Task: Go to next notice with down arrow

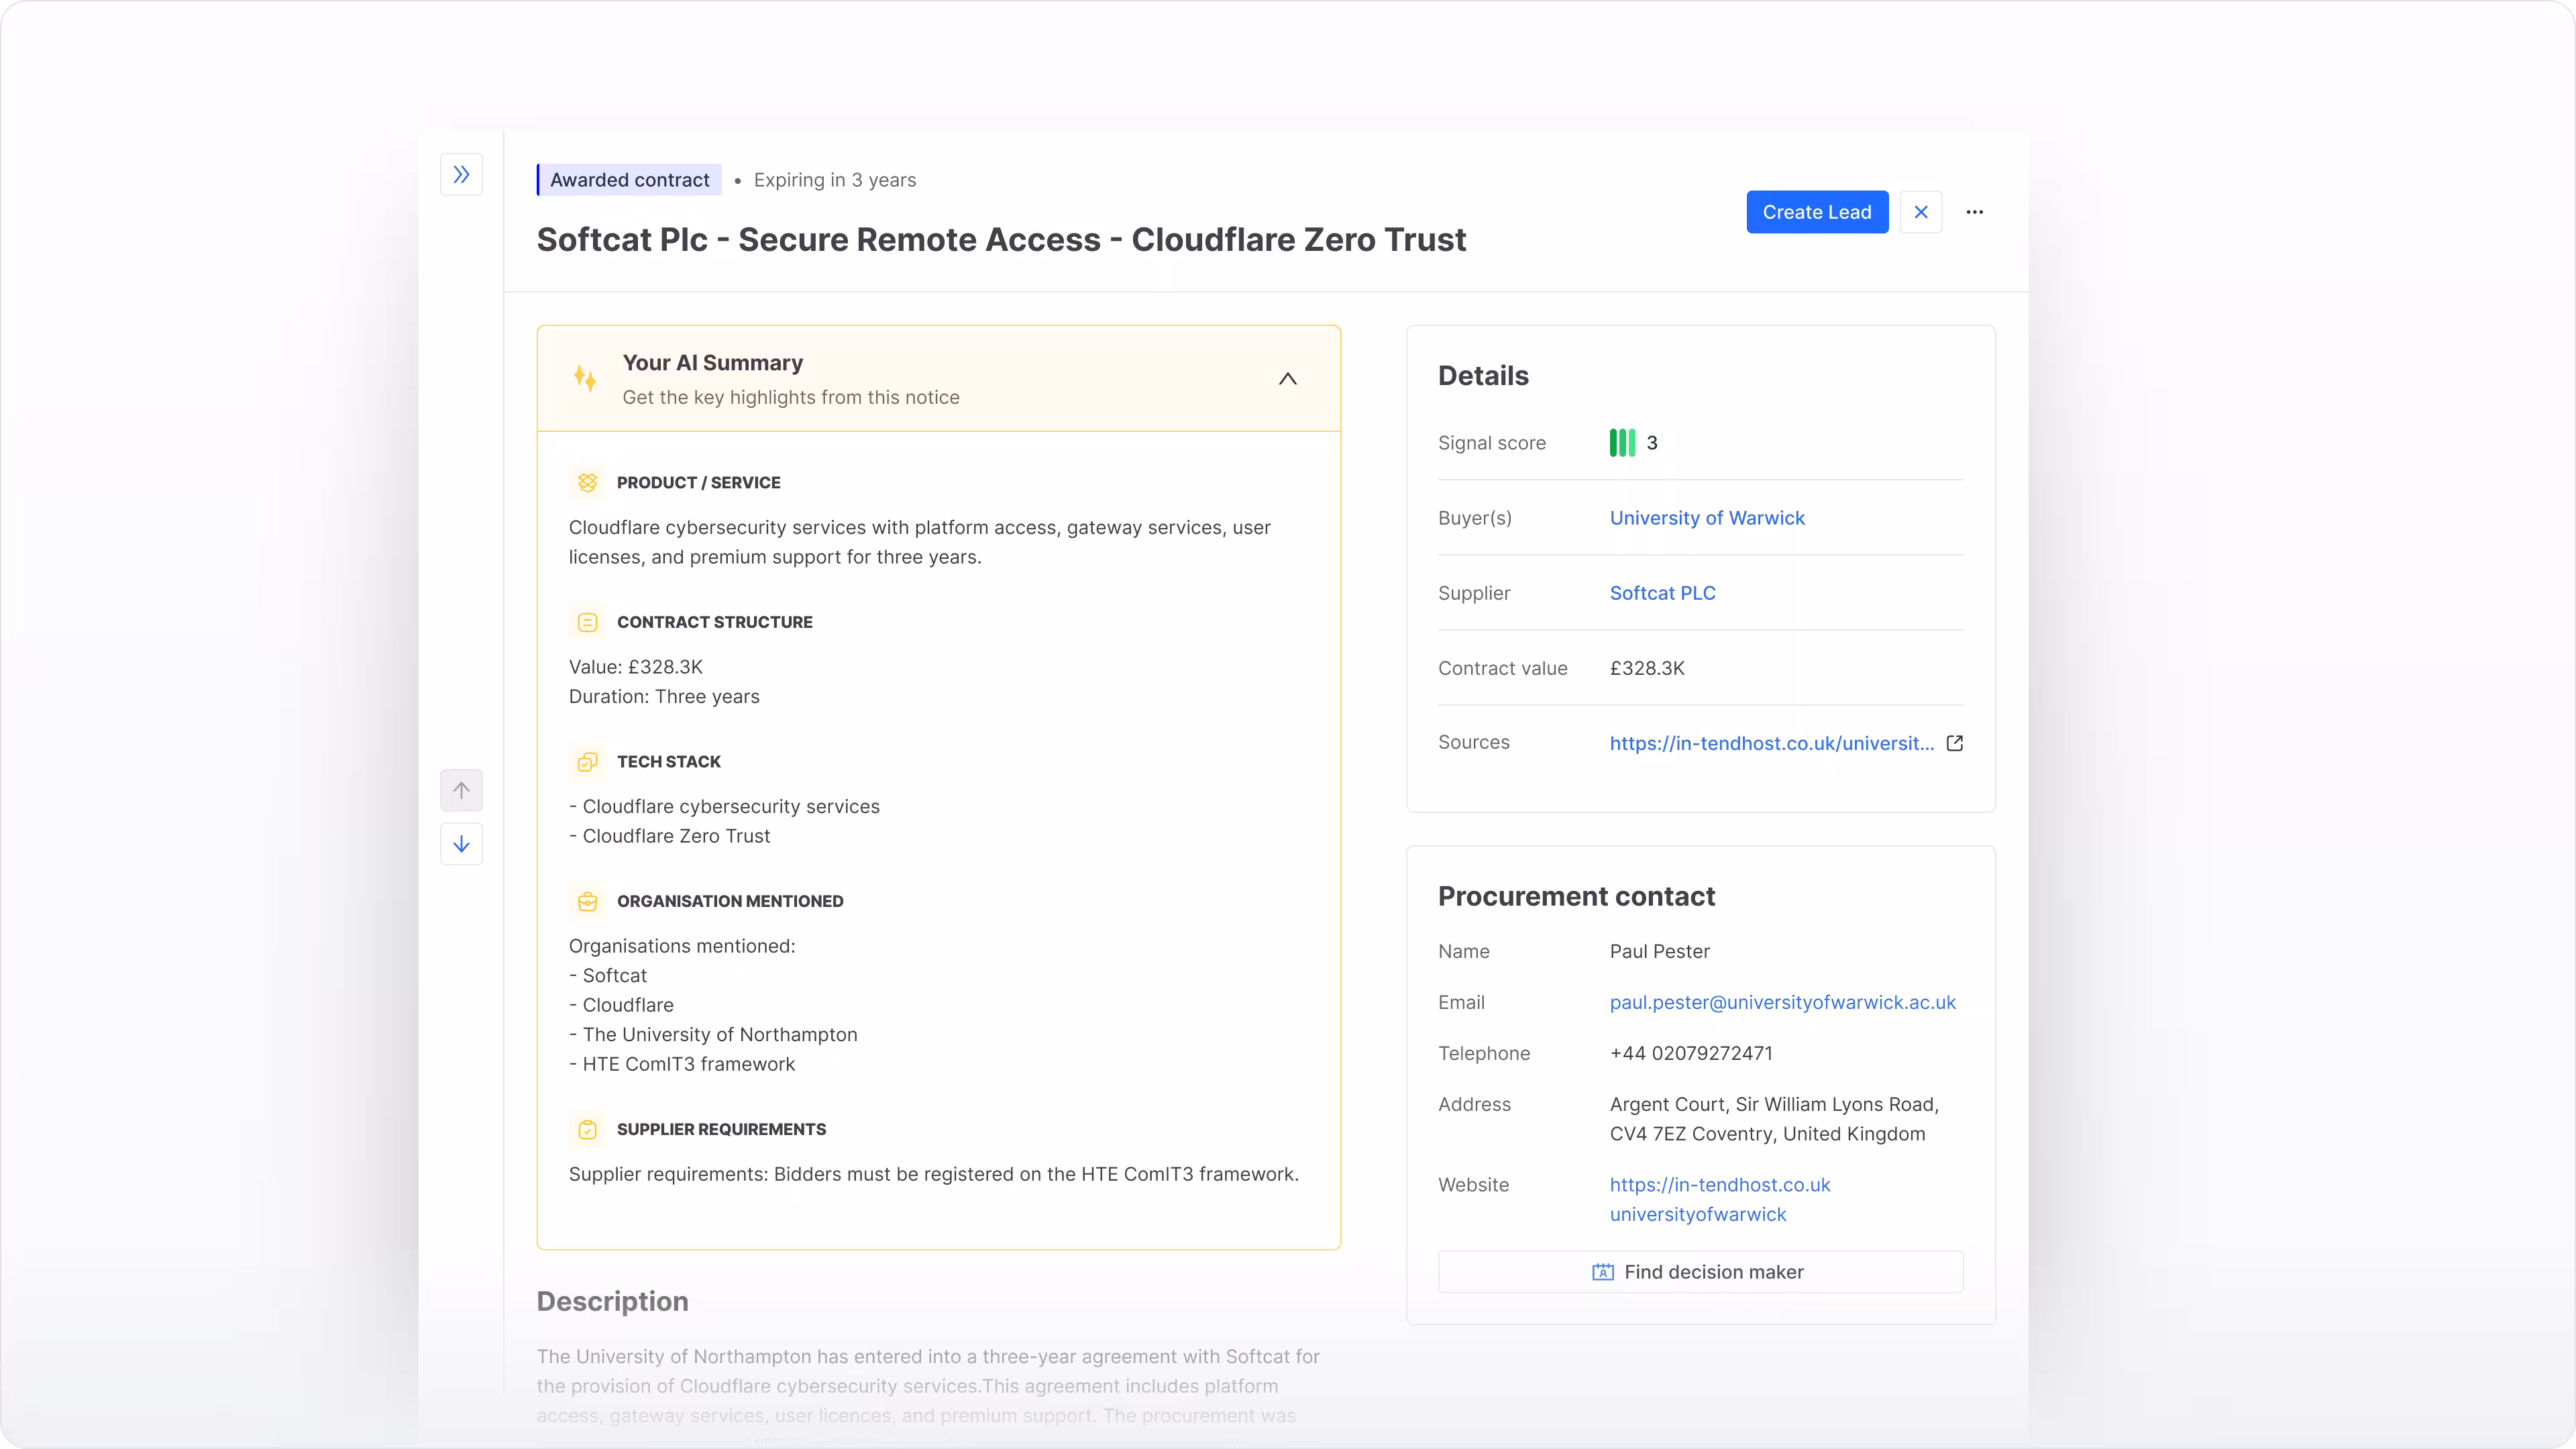Action: click(x=461, y=844)
